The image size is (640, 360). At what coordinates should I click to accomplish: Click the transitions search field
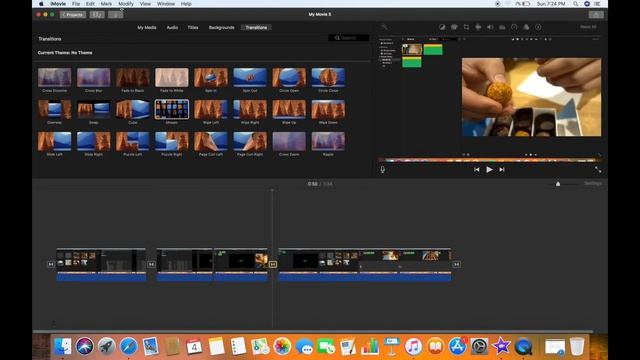349,38
